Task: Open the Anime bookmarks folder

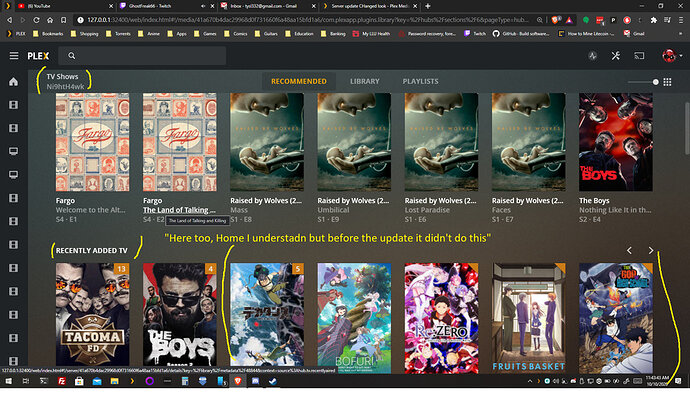Action: pos(149,33)
